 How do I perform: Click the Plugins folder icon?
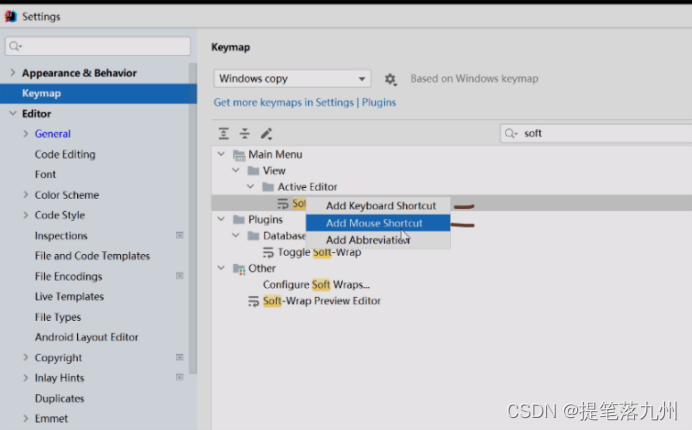point(239,219)
